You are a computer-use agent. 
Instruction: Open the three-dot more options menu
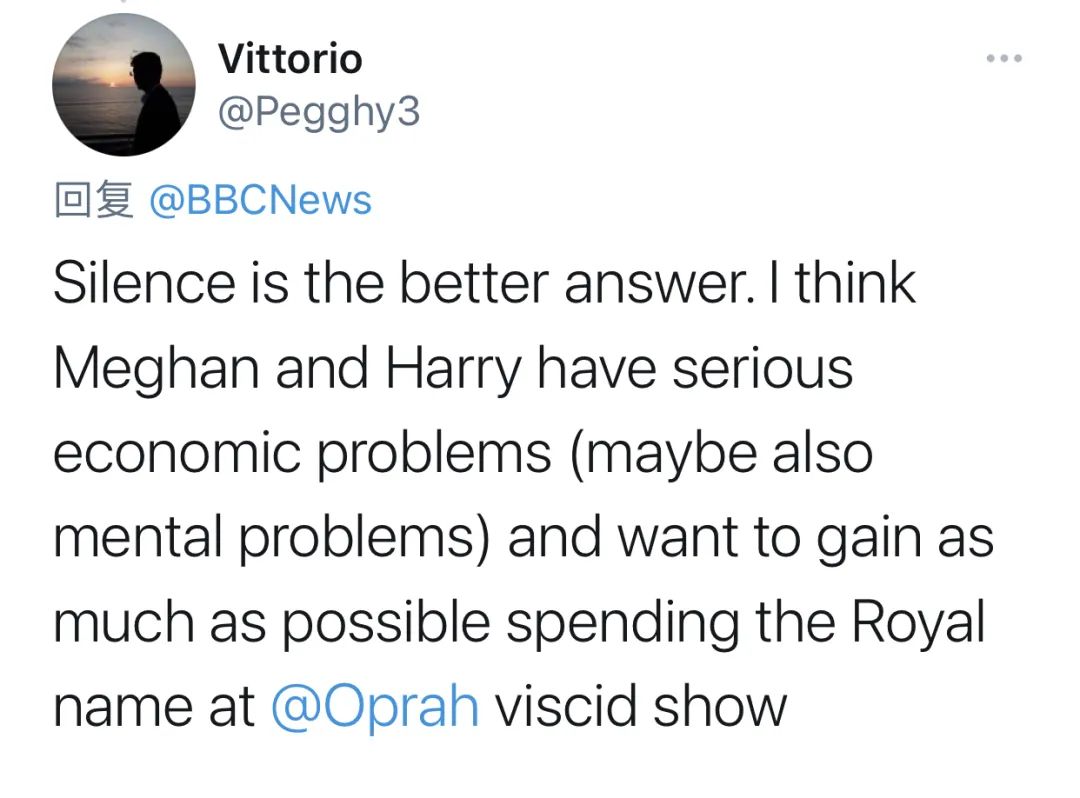[1003, 59]
